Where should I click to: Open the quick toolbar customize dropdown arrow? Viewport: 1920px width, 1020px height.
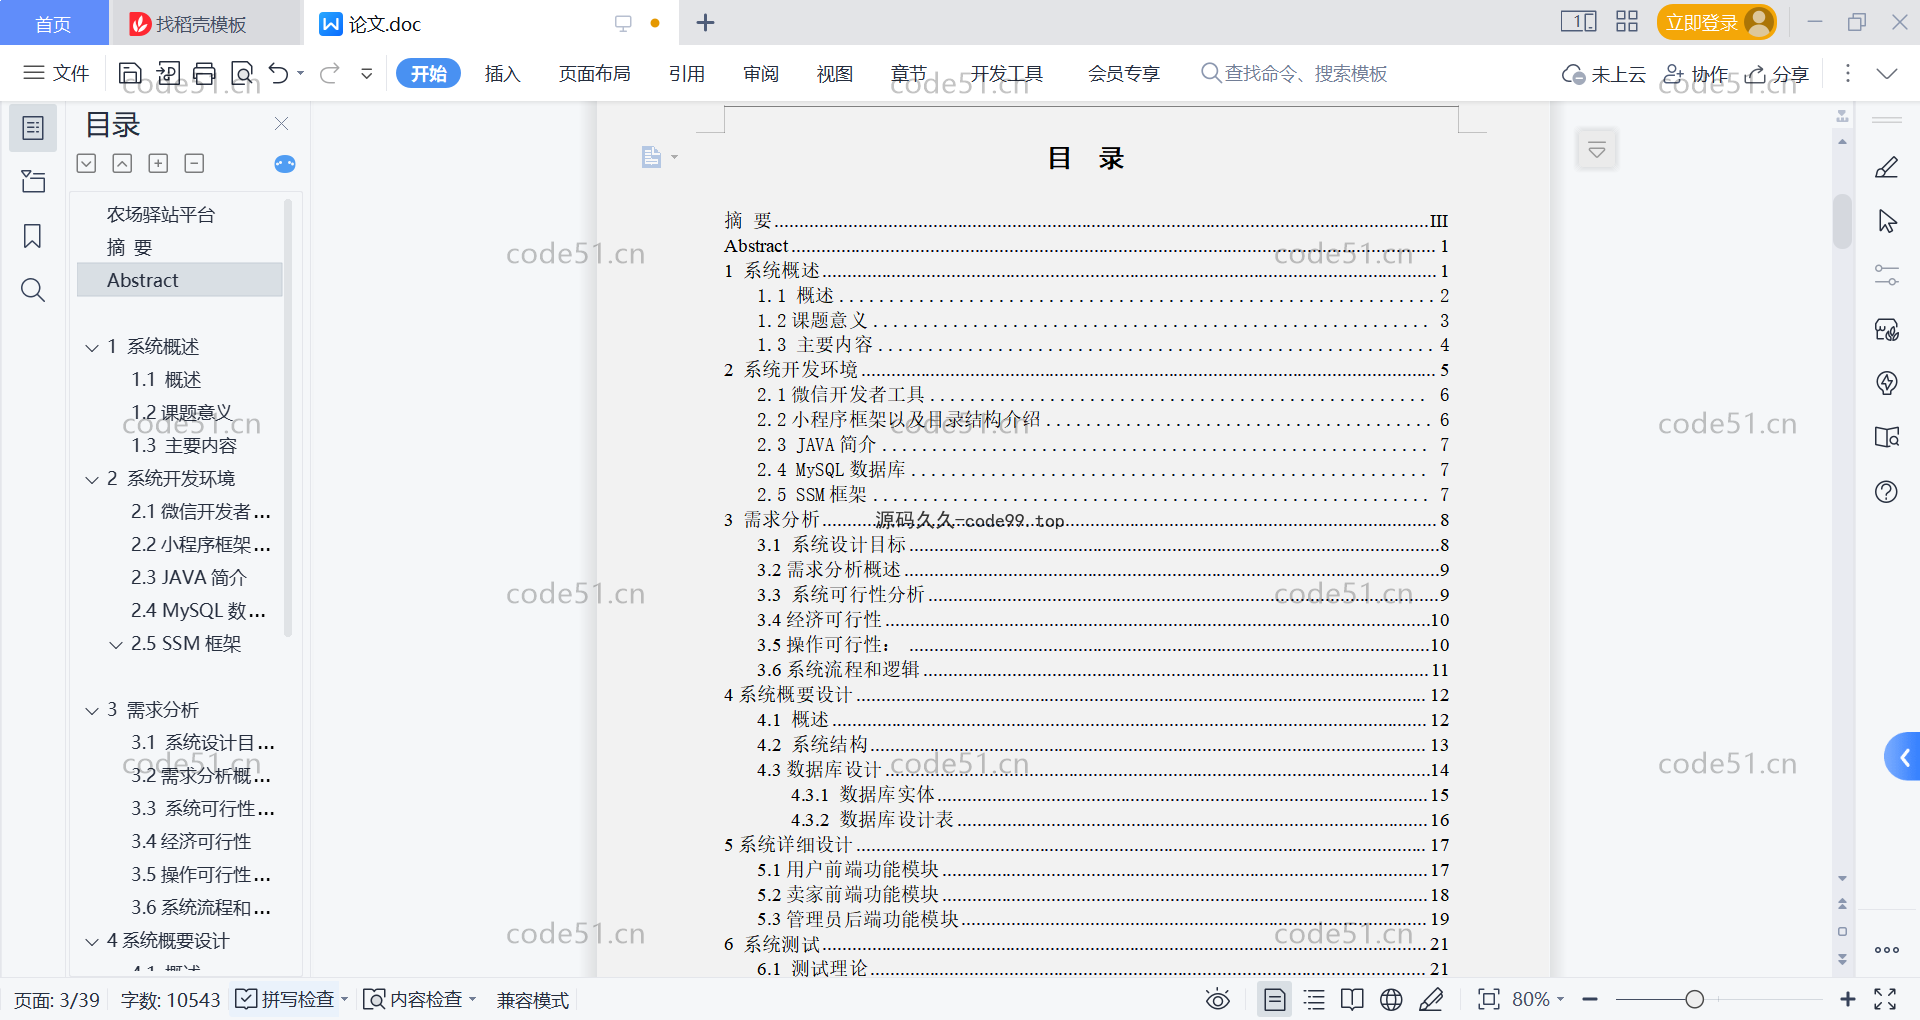tap(367, 73)
